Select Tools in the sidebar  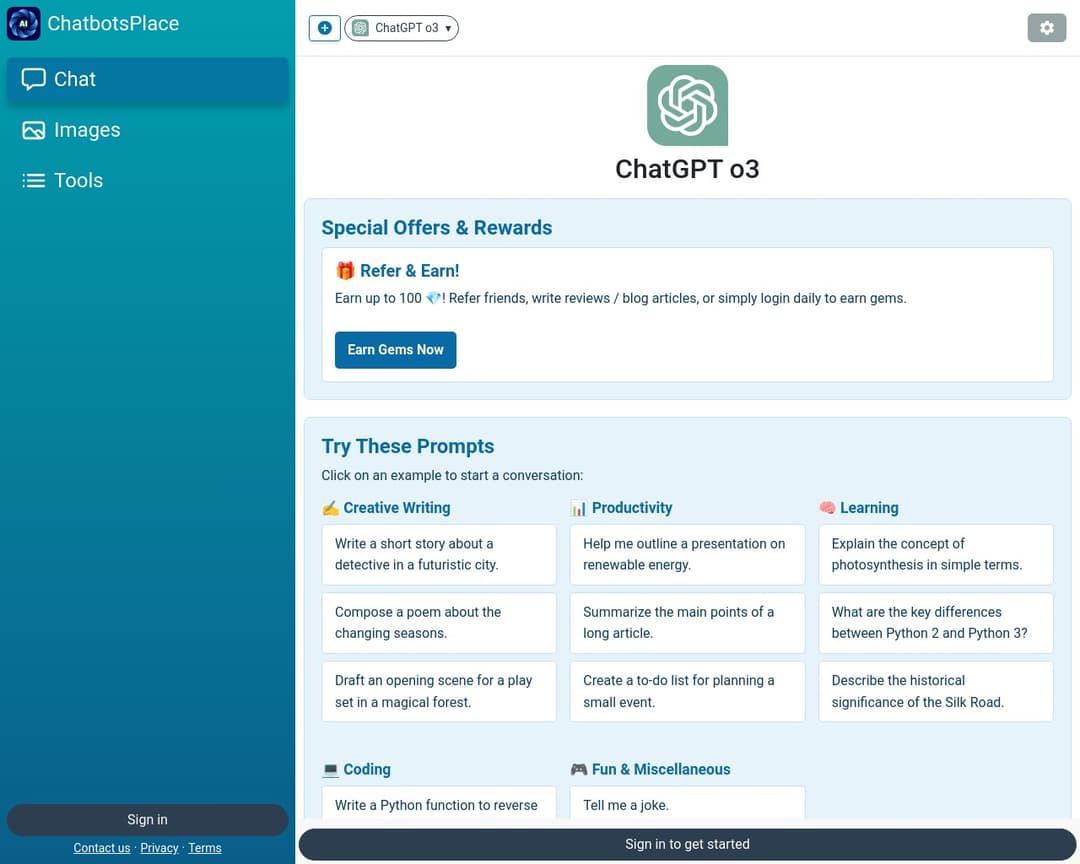click(76, 180)
